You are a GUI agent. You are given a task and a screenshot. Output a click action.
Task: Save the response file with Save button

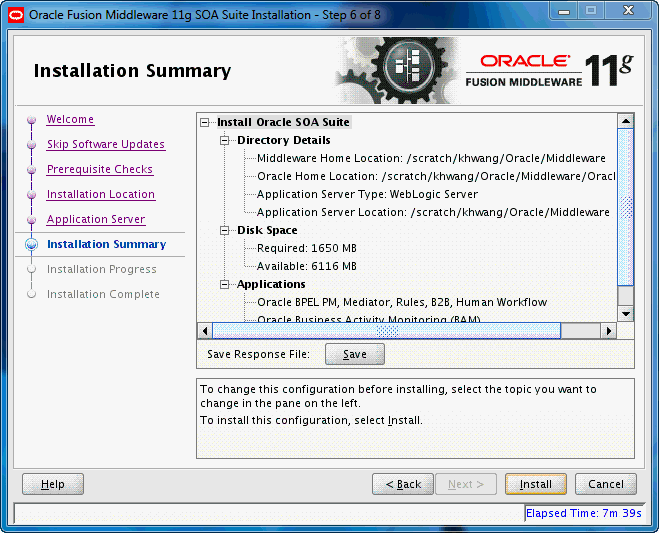pyautogui.click(x=355, y=354)
